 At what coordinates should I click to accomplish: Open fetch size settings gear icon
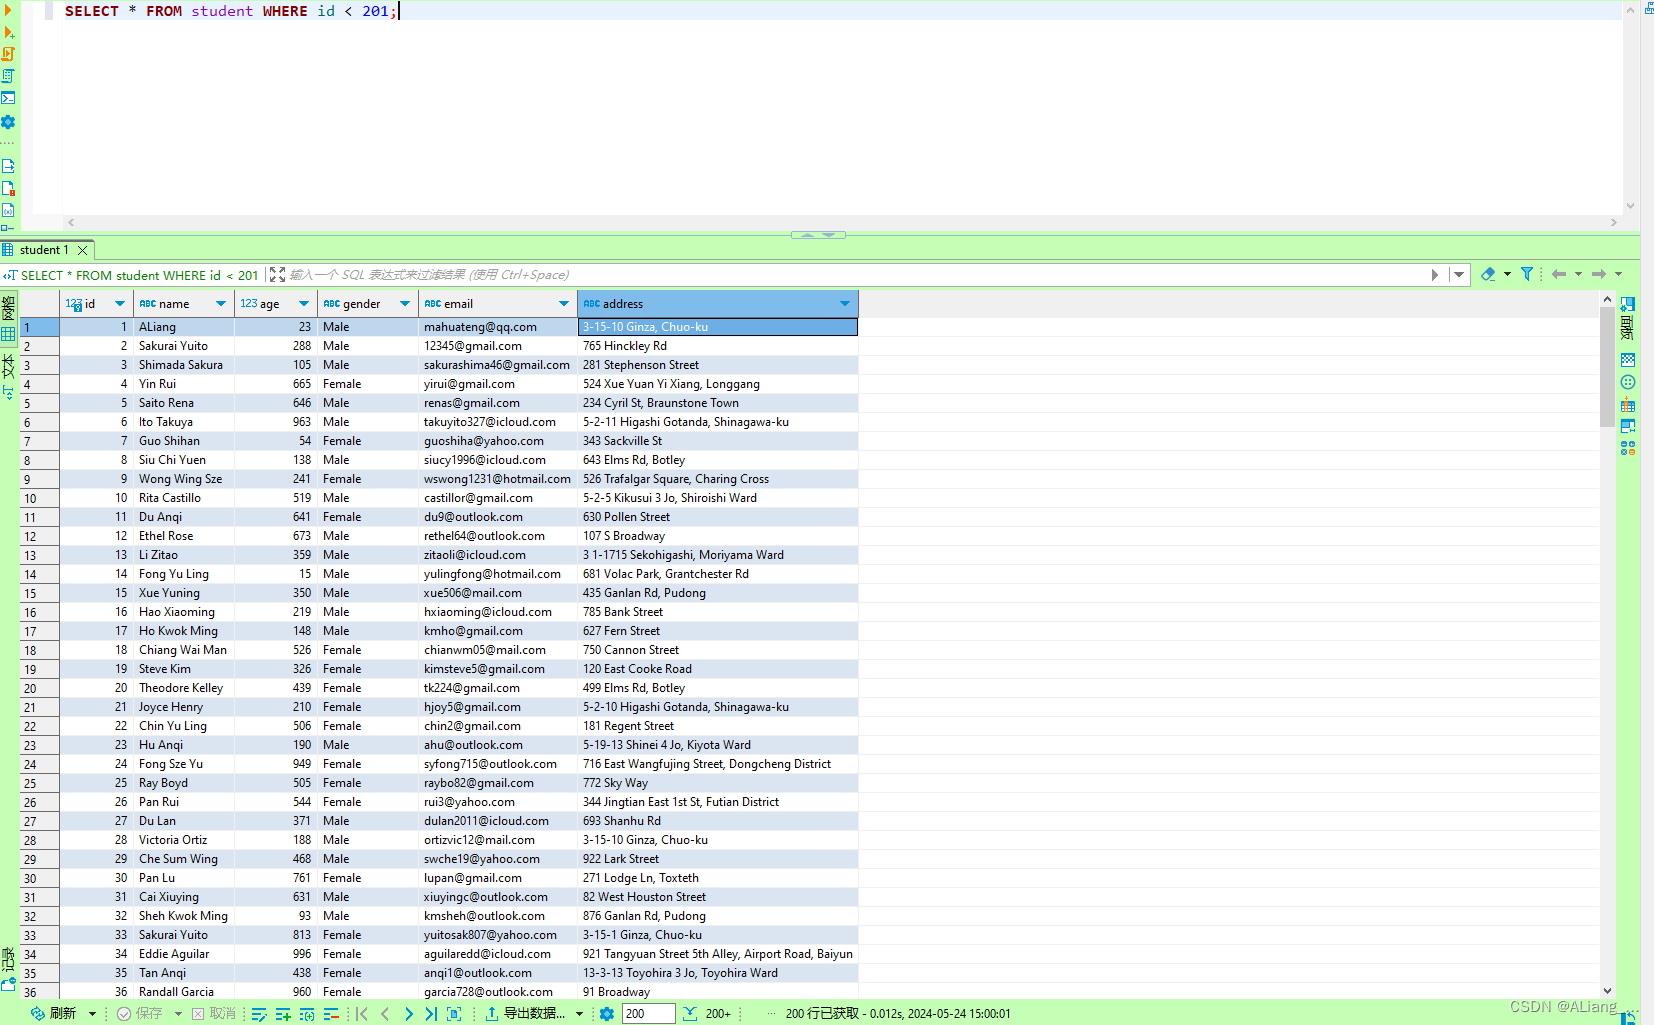tap(607, 1014)
